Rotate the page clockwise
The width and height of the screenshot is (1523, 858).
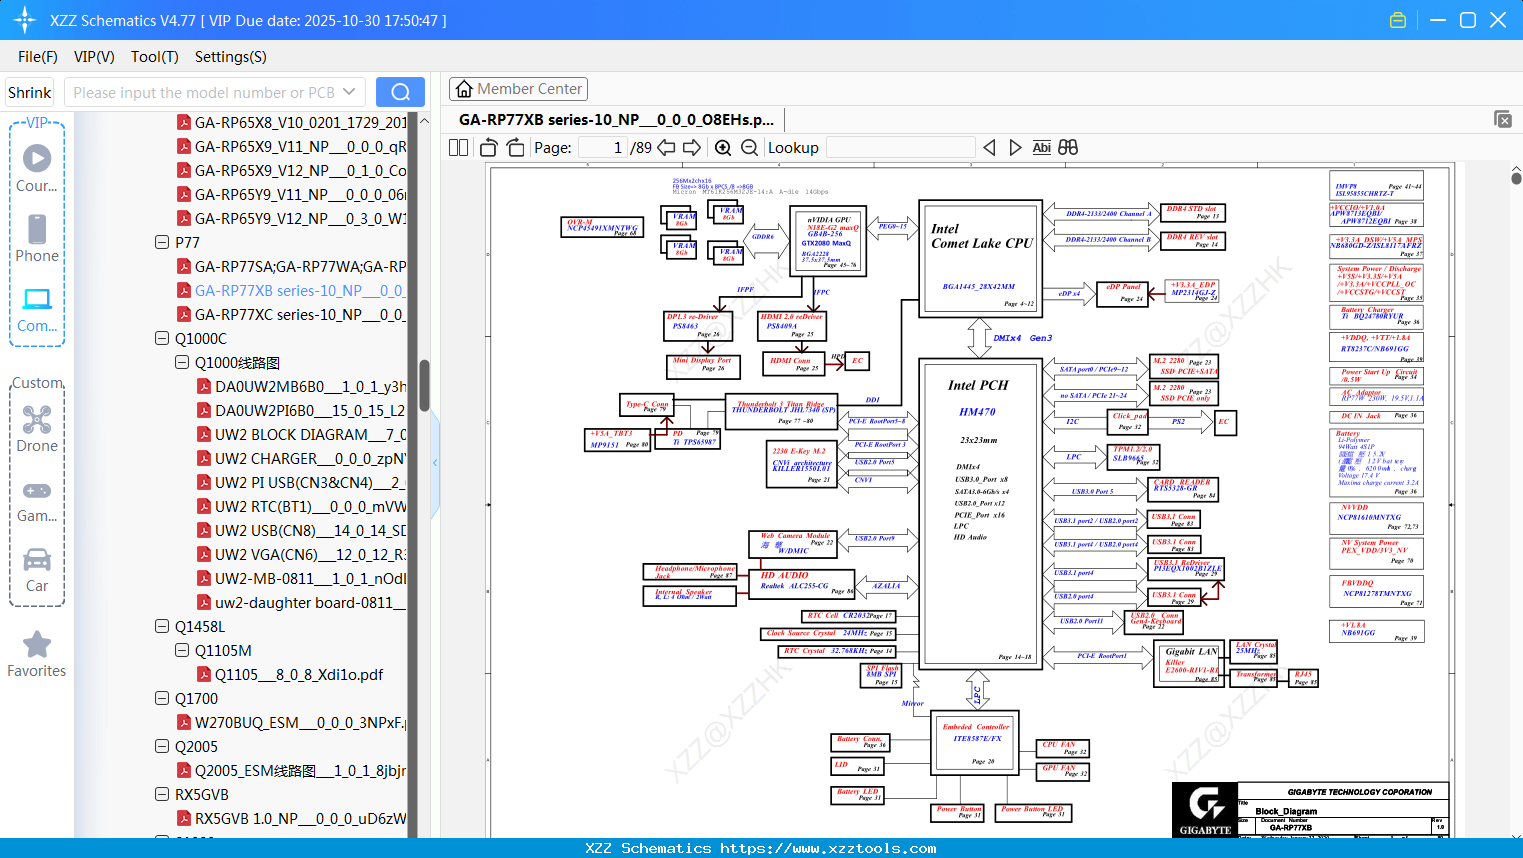[x=516, y=148]
